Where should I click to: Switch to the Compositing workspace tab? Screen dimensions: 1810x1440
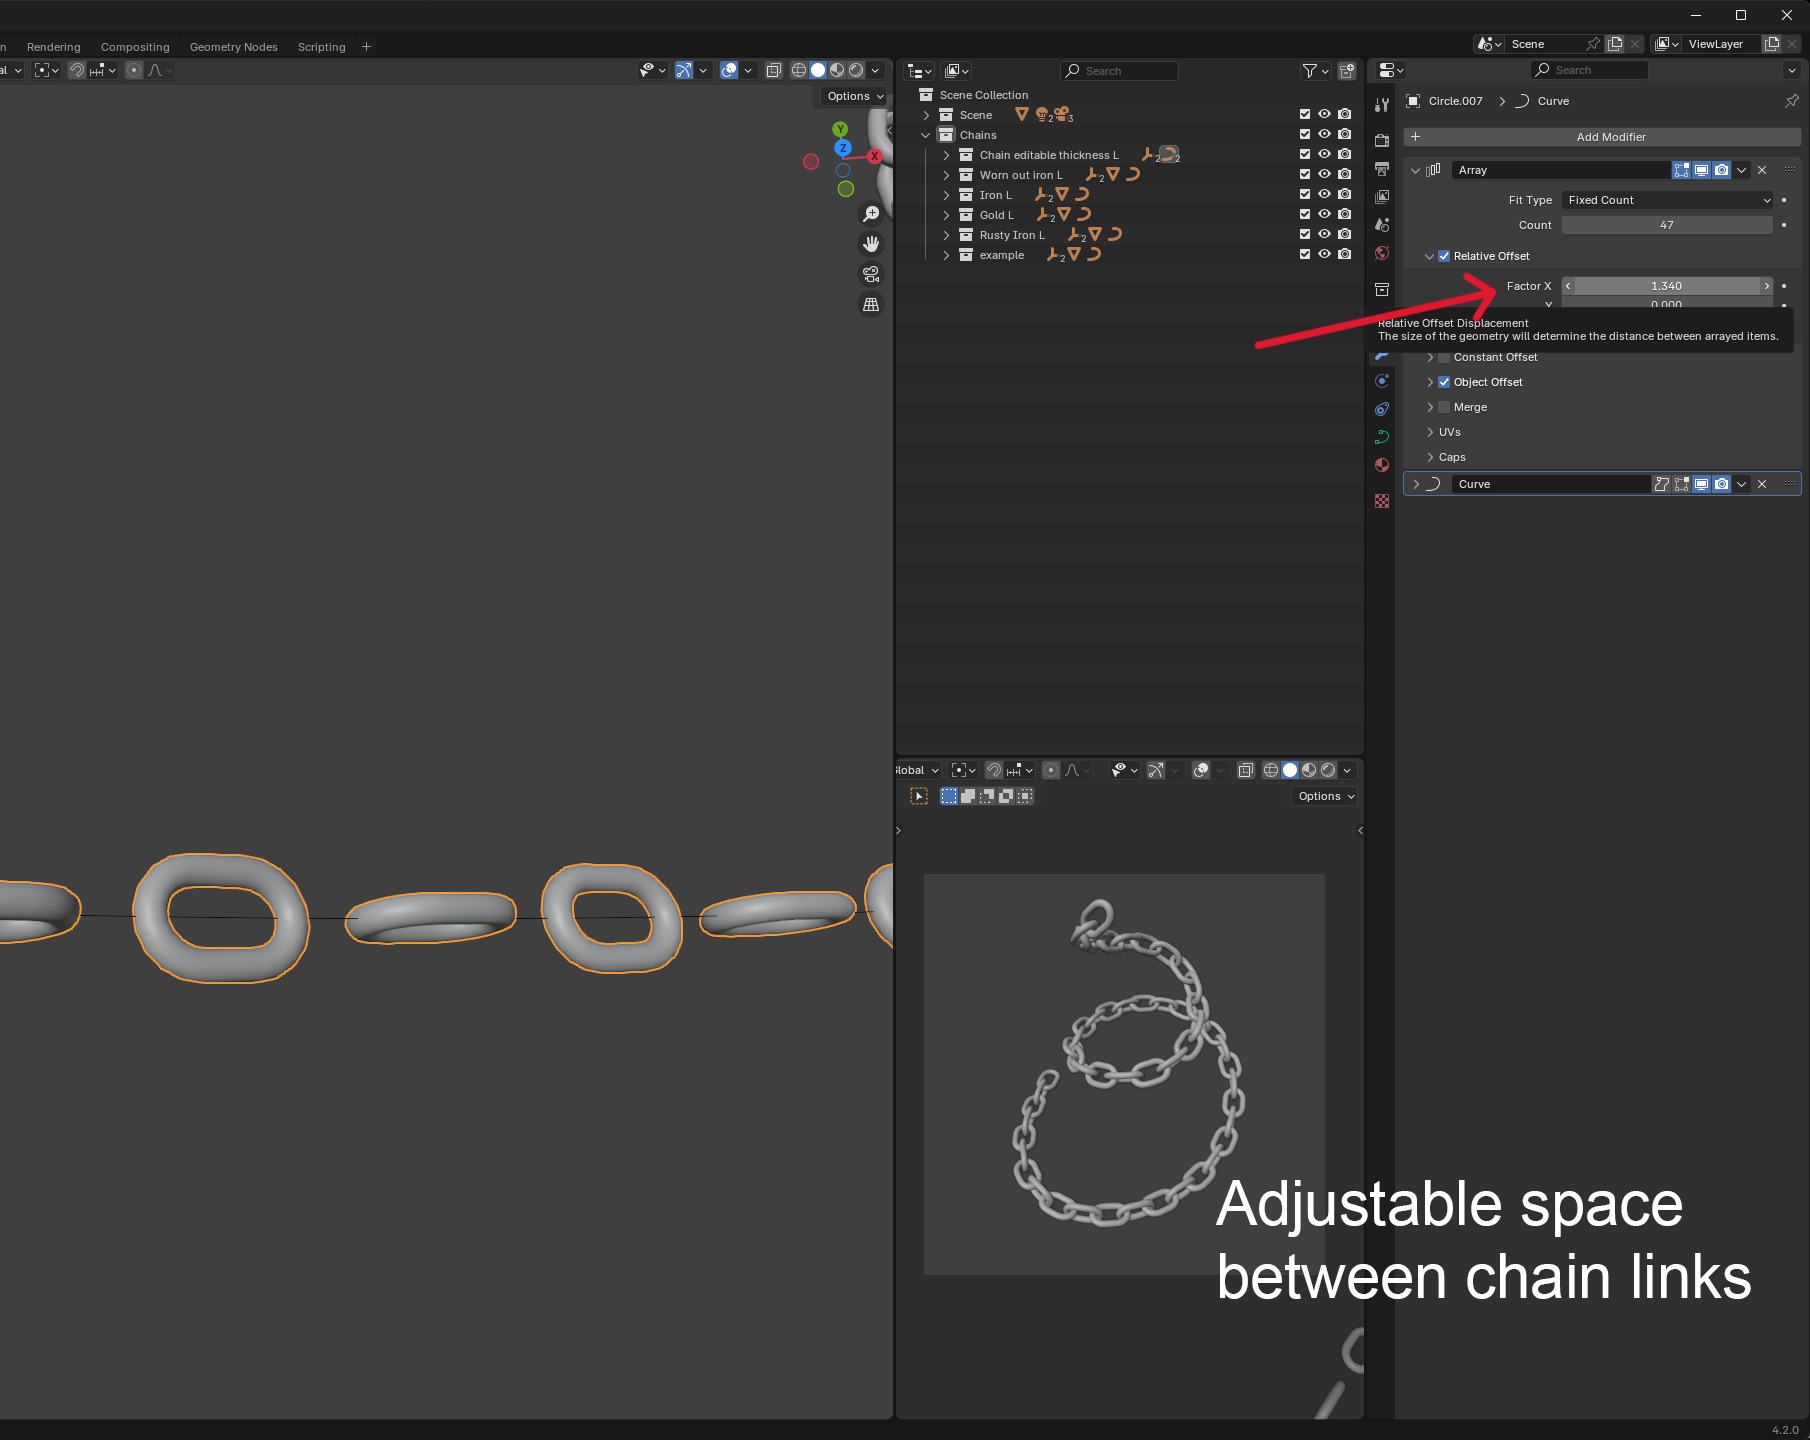135,47
